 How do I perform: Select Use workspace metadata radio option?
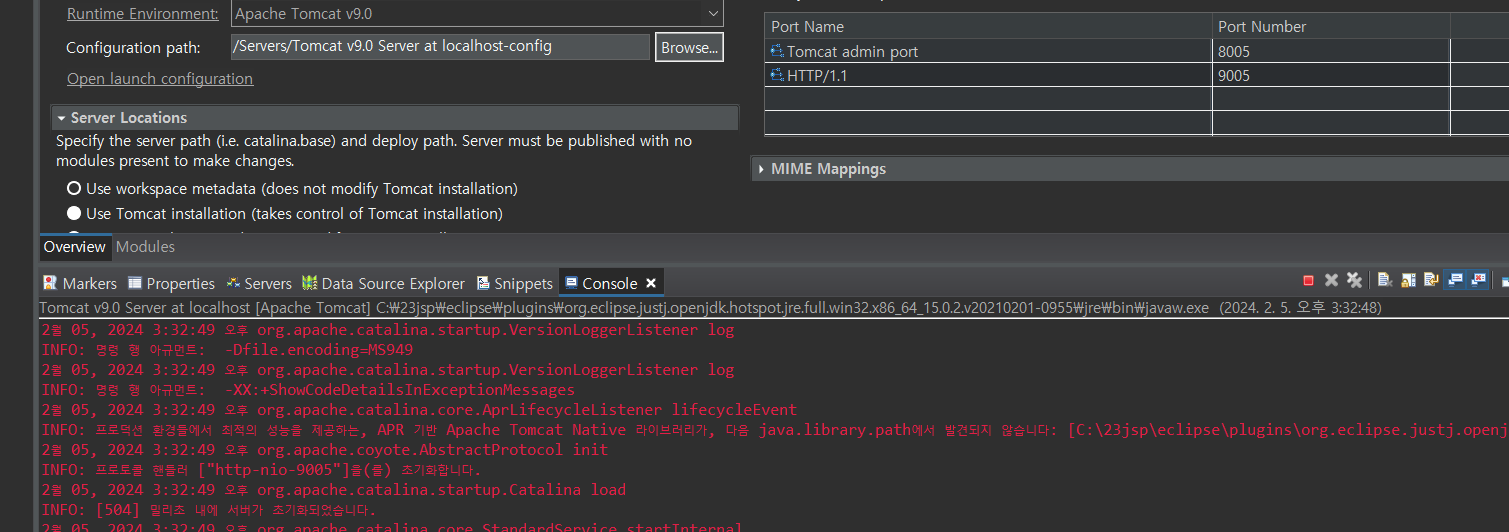[x=74, y=188]
